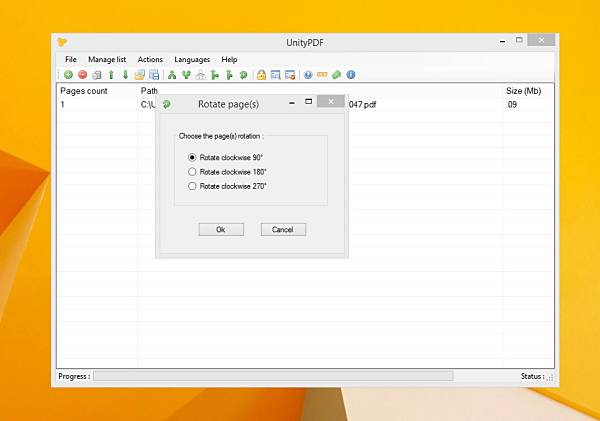This screenshot has width=600, height=421.
Task: Open the Actions menu
Action: pos(150,59)
